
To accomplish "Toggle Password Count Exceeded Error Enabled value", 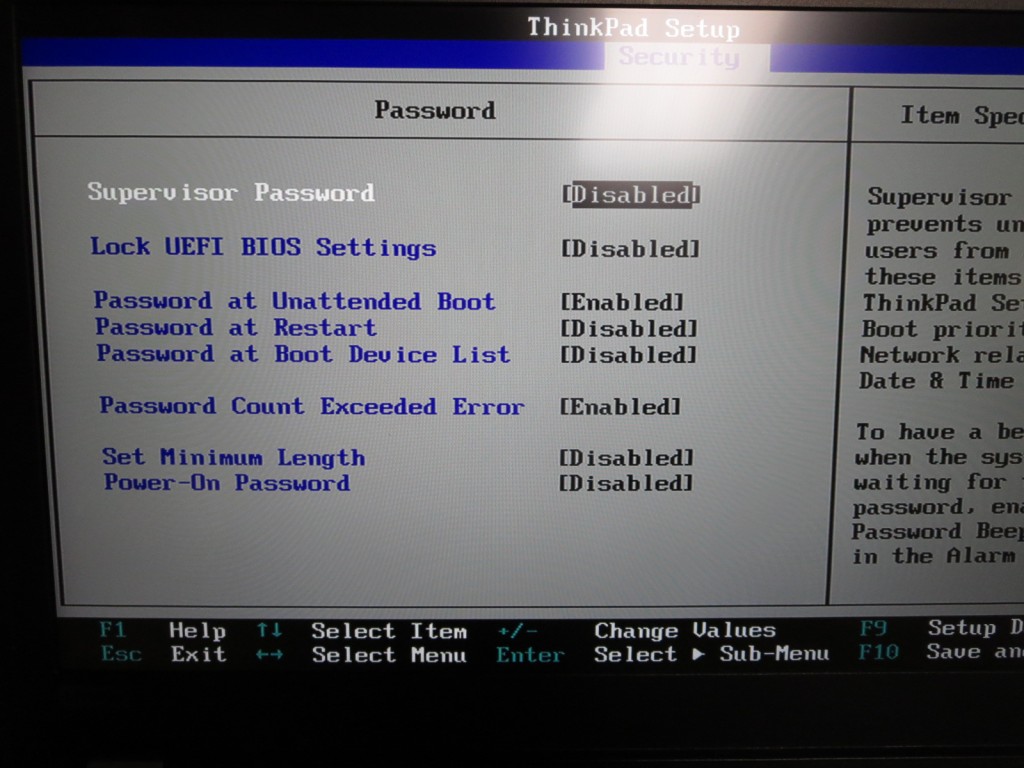I will pyautogui.click(x=620, y=407).
